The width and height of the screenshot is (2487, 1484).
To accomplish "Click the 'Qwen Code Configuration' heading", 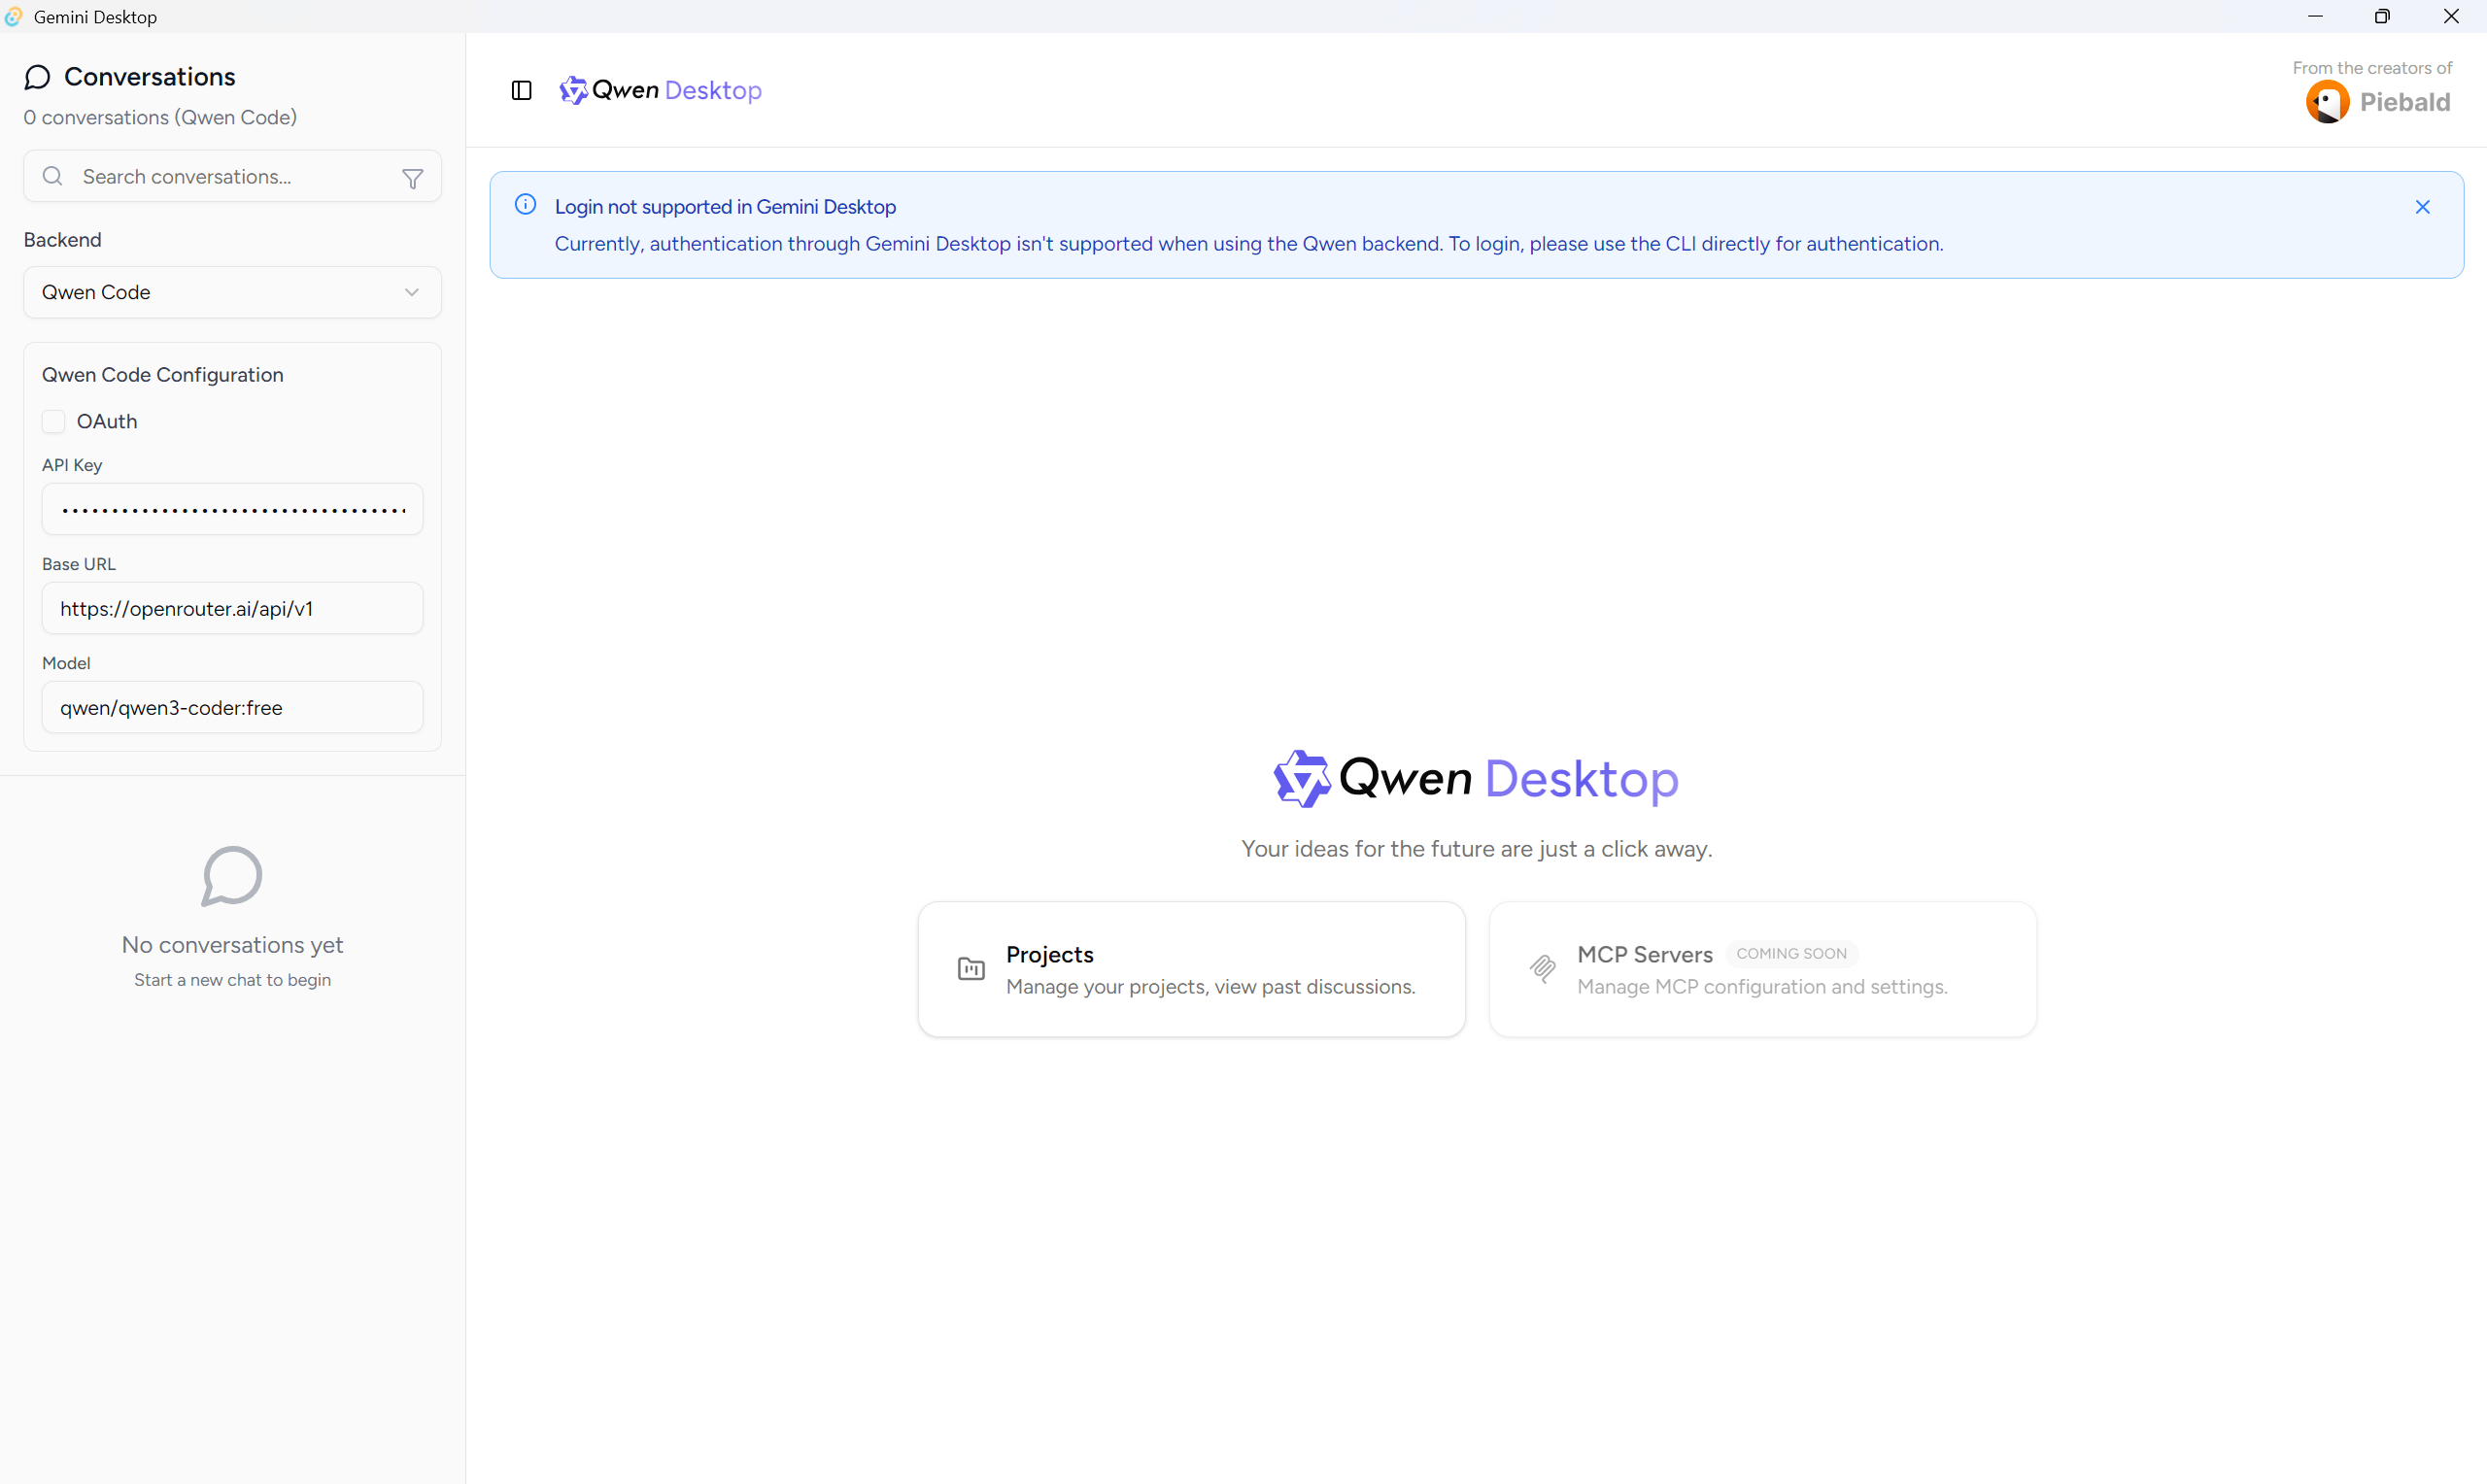I will (x=162, y=375).
